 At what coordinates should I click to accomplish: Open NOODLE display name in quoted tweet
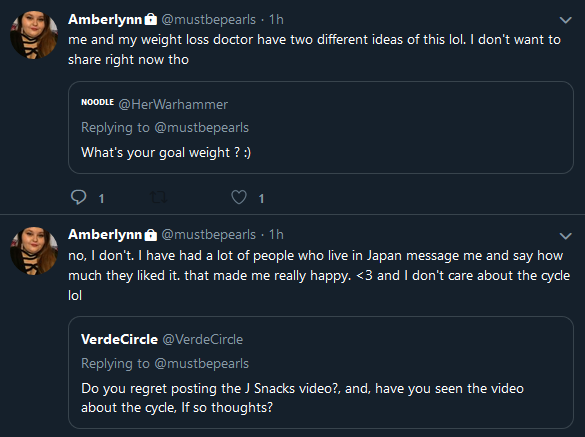97,102
